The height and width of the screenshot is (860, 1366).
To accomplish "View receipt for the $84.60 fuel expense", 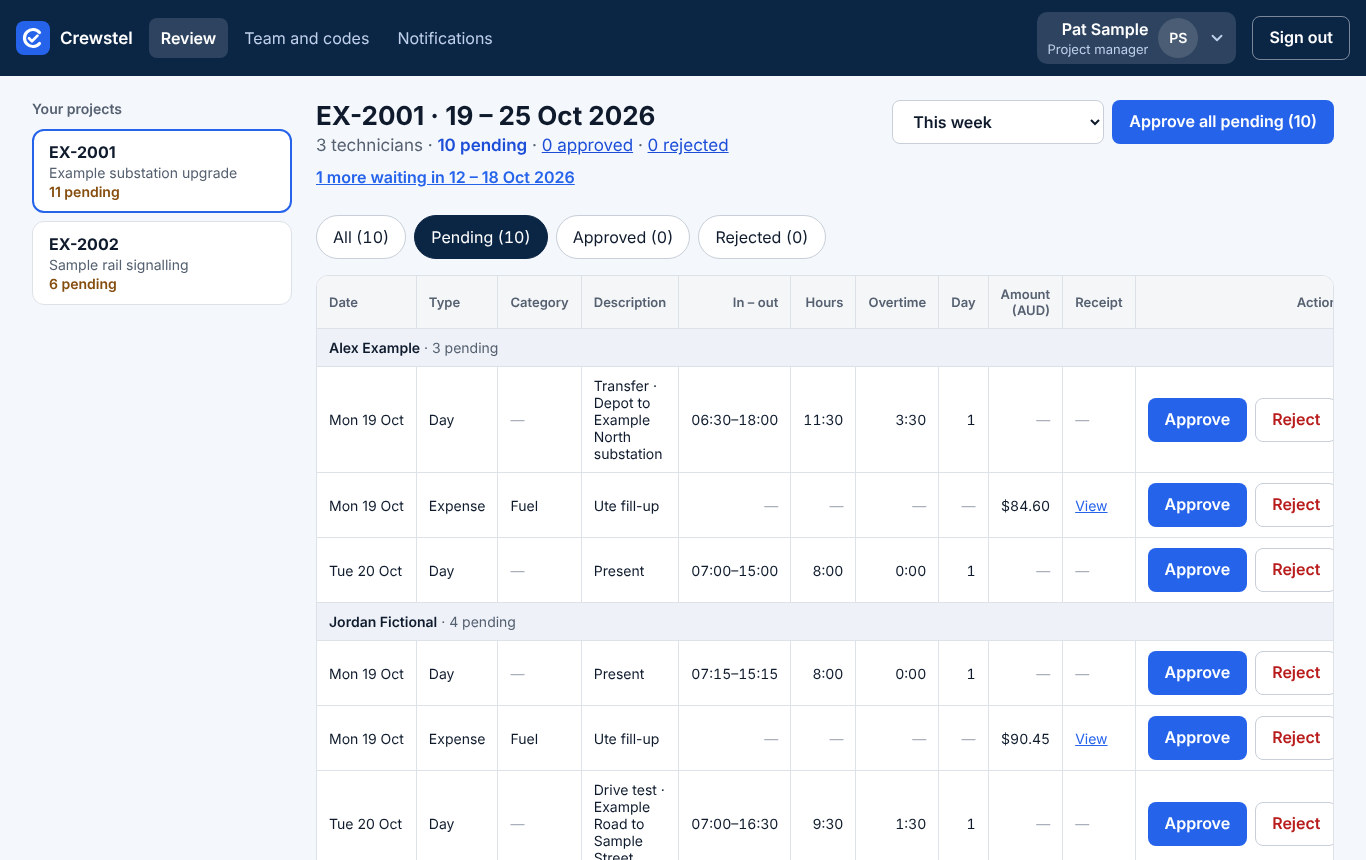I will point(1091,506).
